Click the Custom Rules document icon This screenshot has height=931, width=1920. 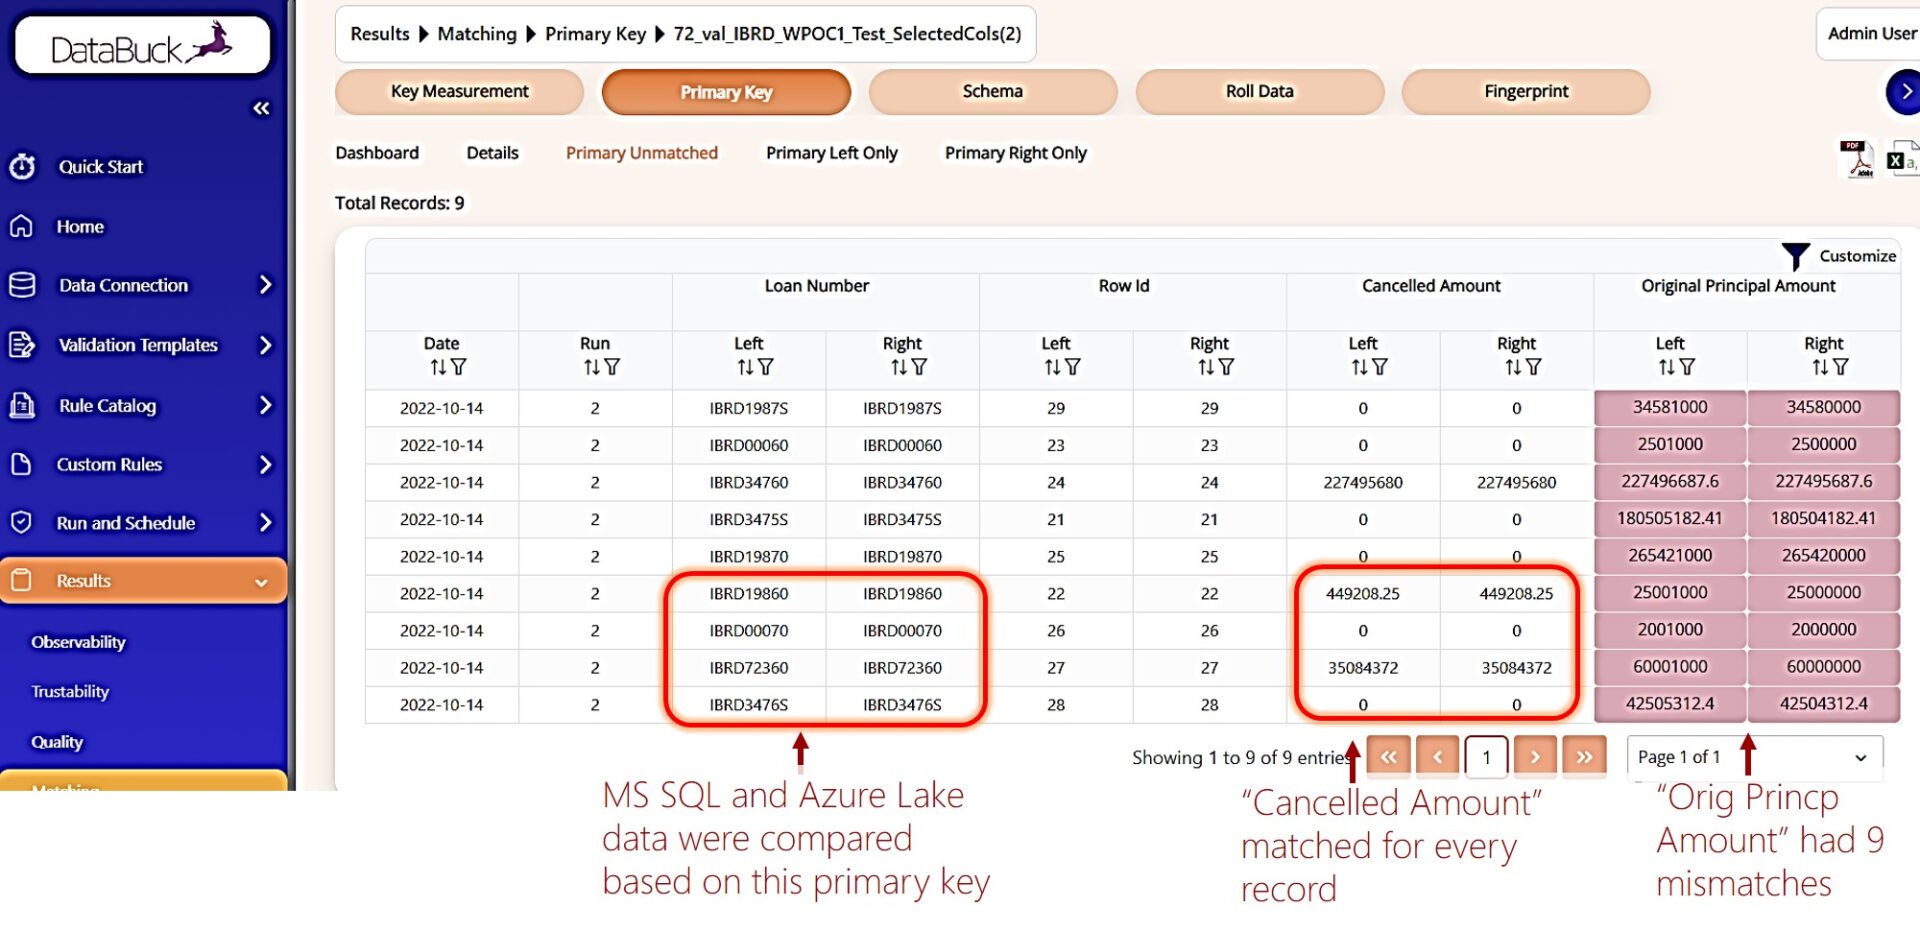(x=21, y=464)
